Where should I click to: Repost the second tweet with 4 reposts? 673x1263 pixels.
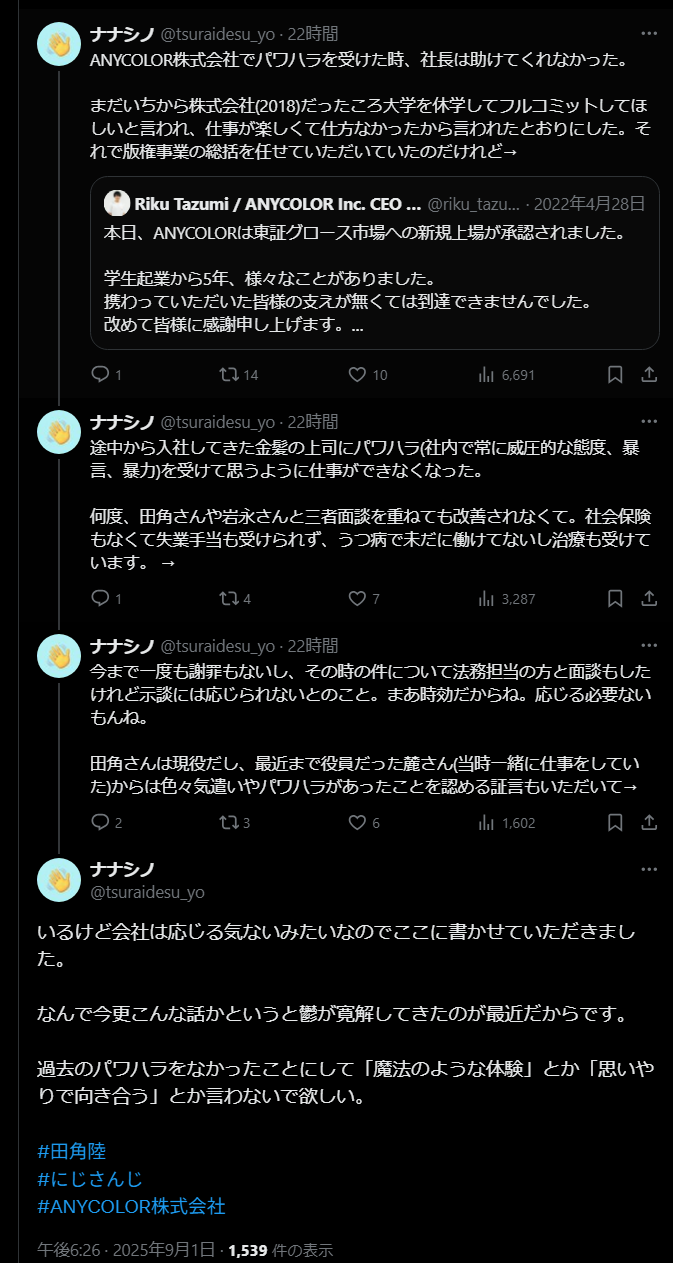point(228,599)
